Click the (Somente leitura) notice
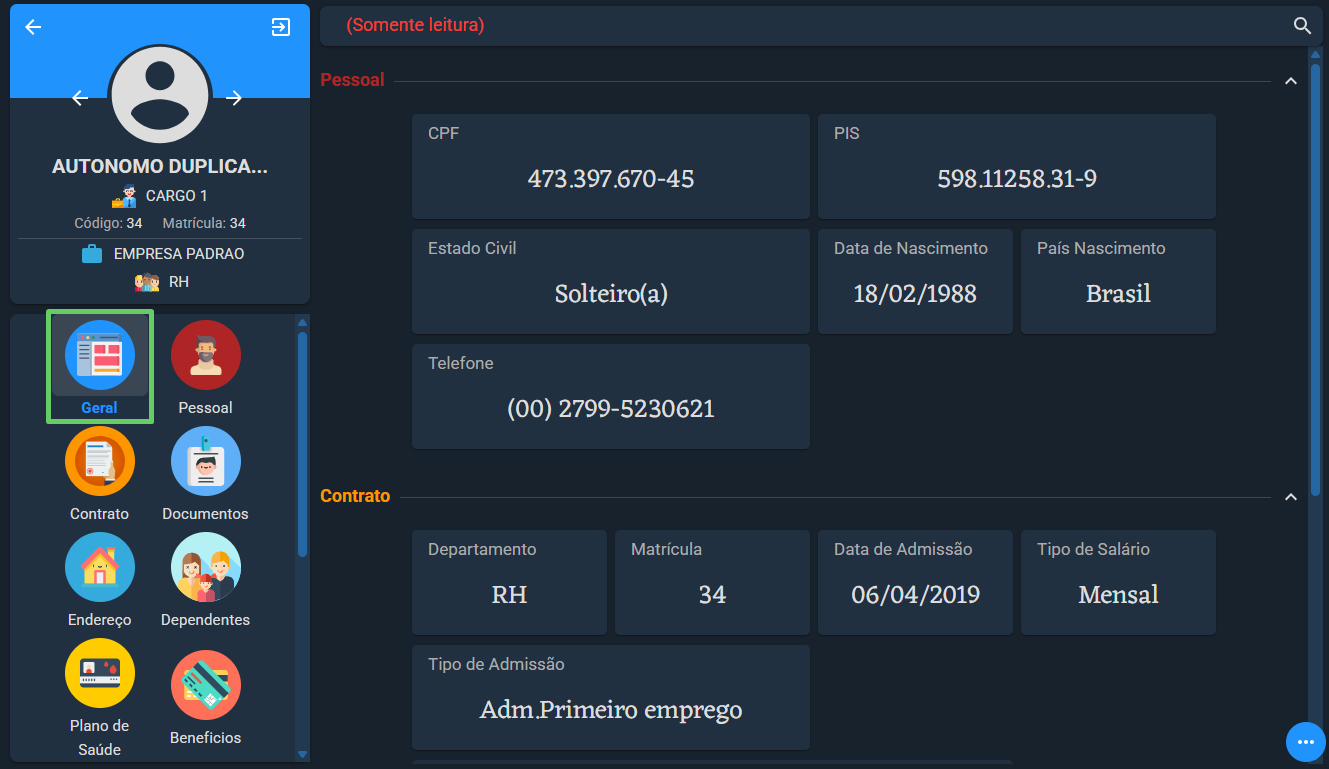Screen dimensions: 1329x769 coord(415,26)
